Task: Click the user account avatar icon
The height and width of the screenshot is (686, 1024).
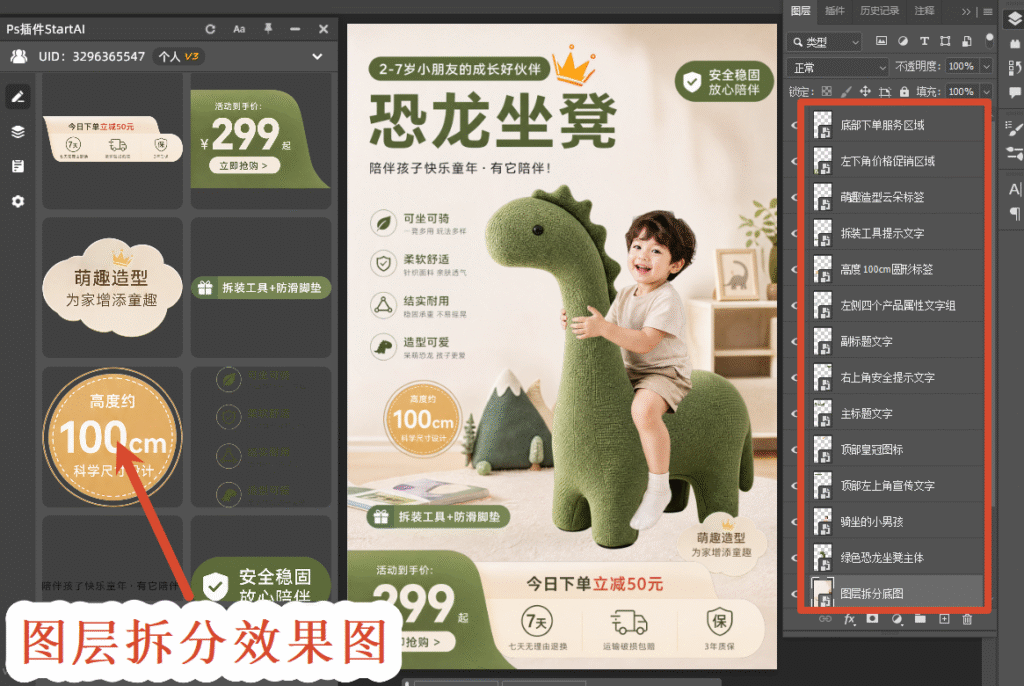Action: click(19, 56)
